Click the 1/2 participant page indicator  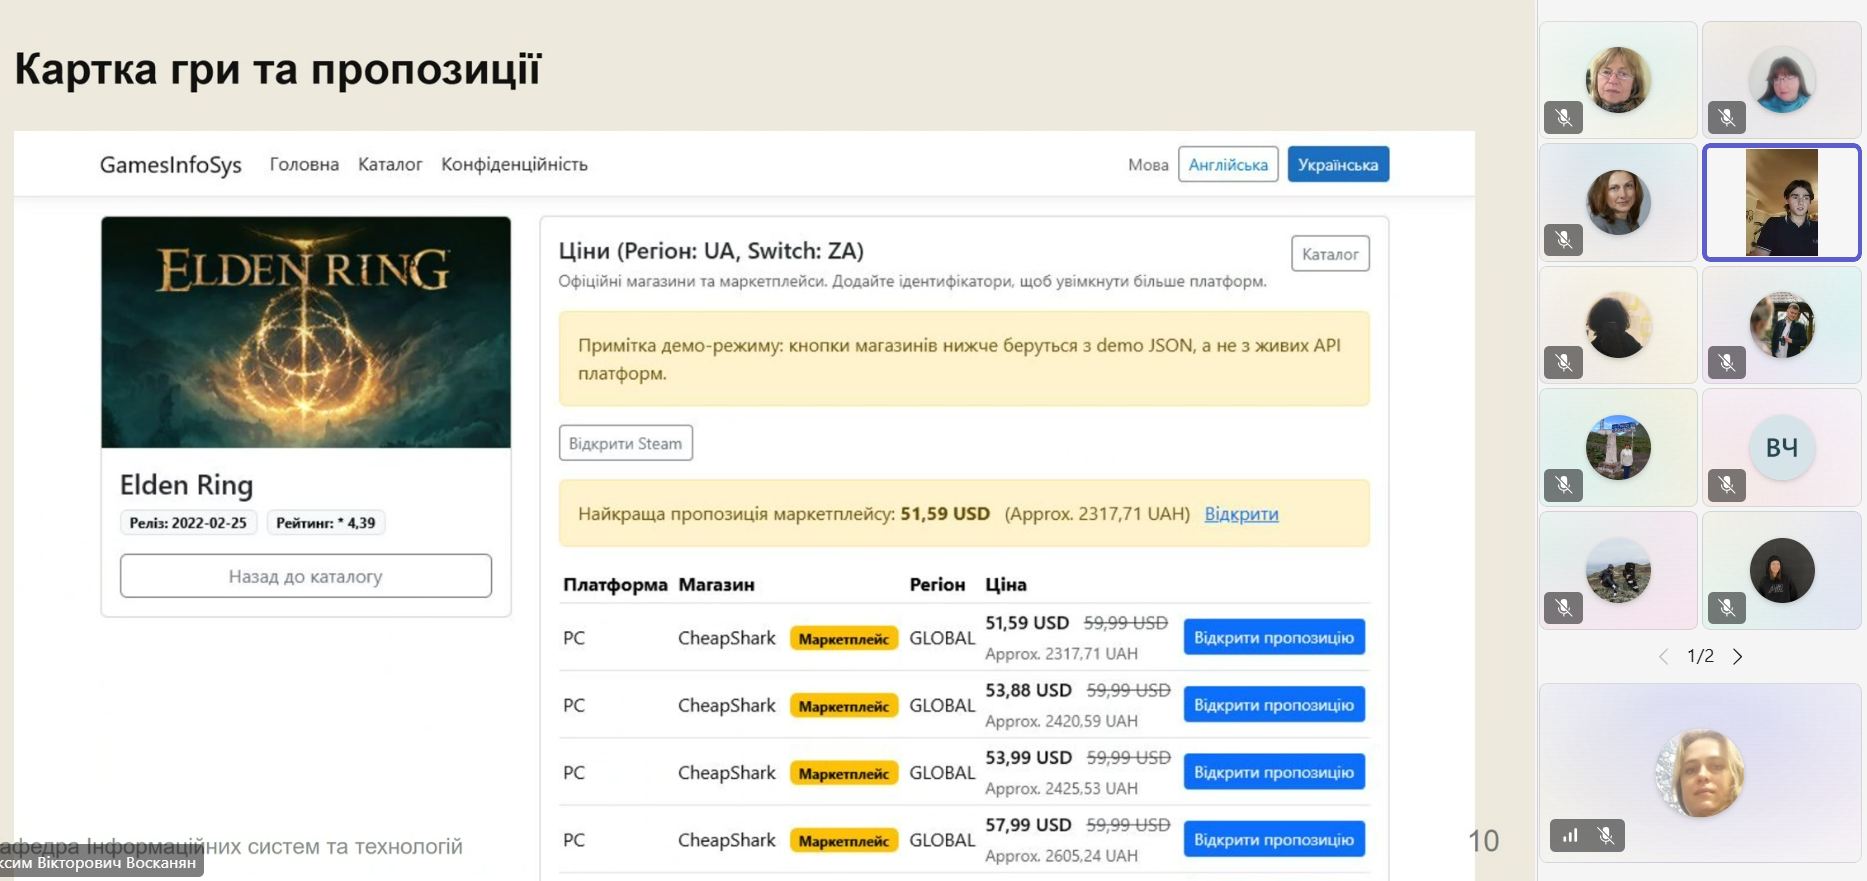[x=1700, y=656]
